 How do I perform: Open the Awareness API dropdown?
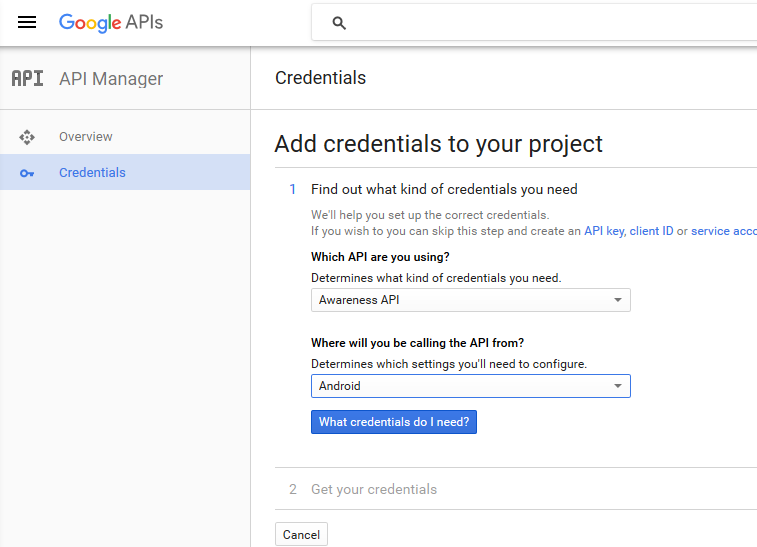(x=470, y=300)
